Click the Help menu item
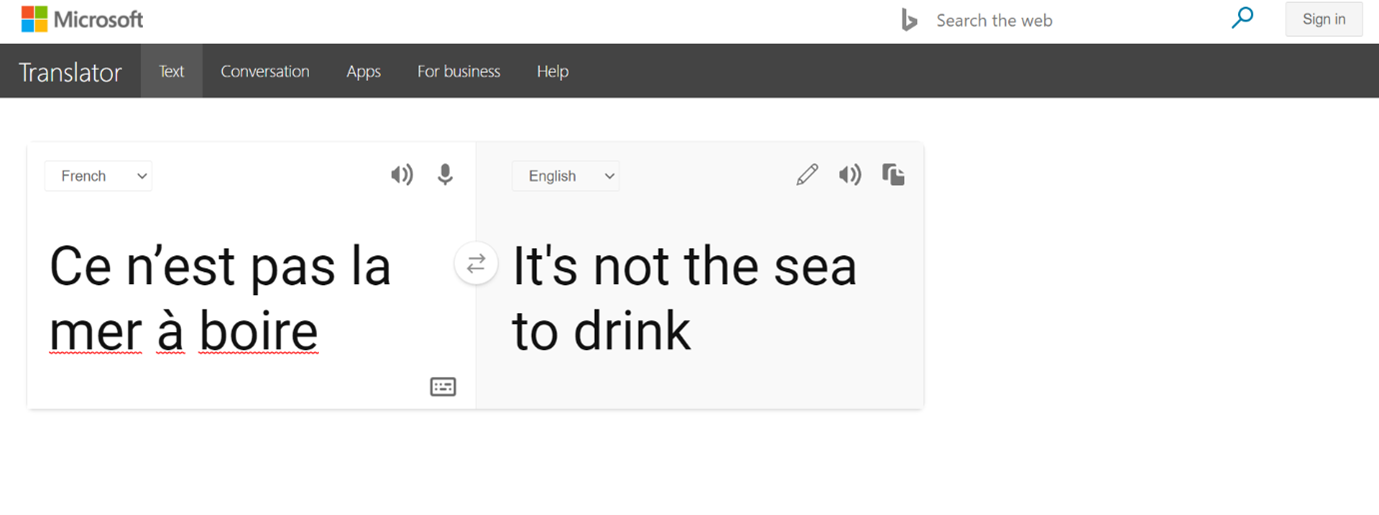 tap(552, 71)
